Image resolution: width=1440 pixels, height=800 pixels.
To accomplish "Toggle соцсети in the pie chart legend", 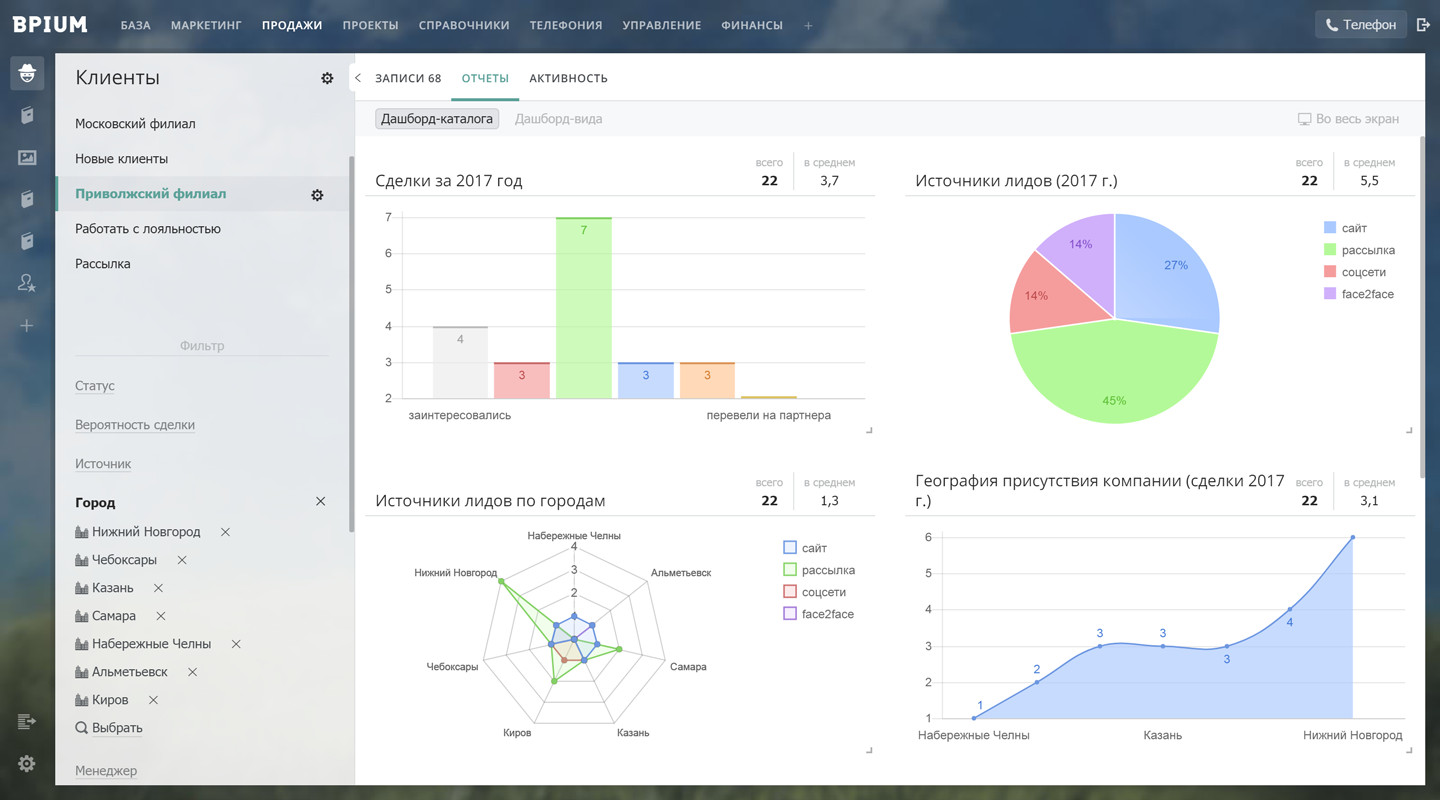I will click(1354, 272).
